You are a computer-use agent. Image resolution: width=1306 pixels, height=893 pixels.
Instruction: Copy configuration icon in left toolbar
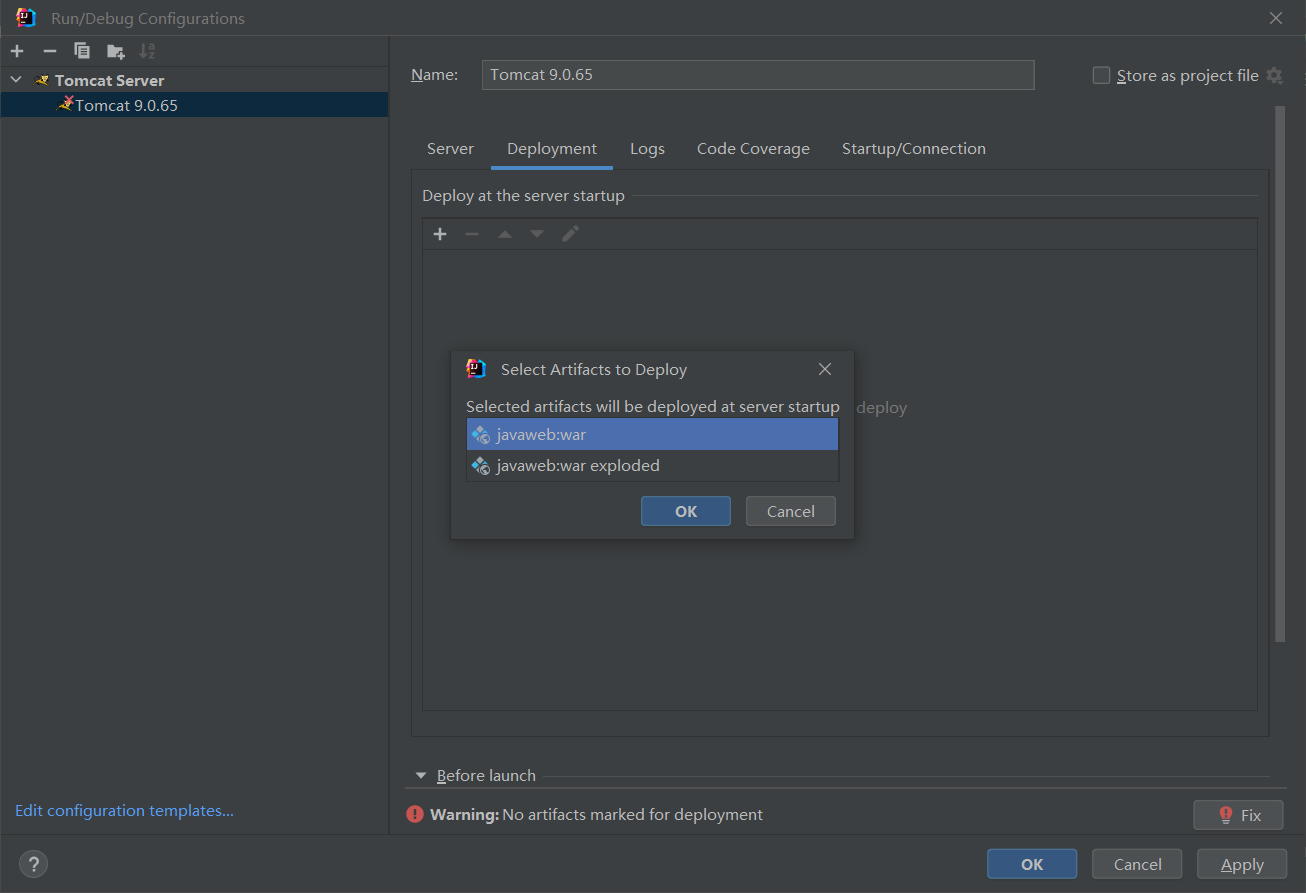(x=82, y=51)
